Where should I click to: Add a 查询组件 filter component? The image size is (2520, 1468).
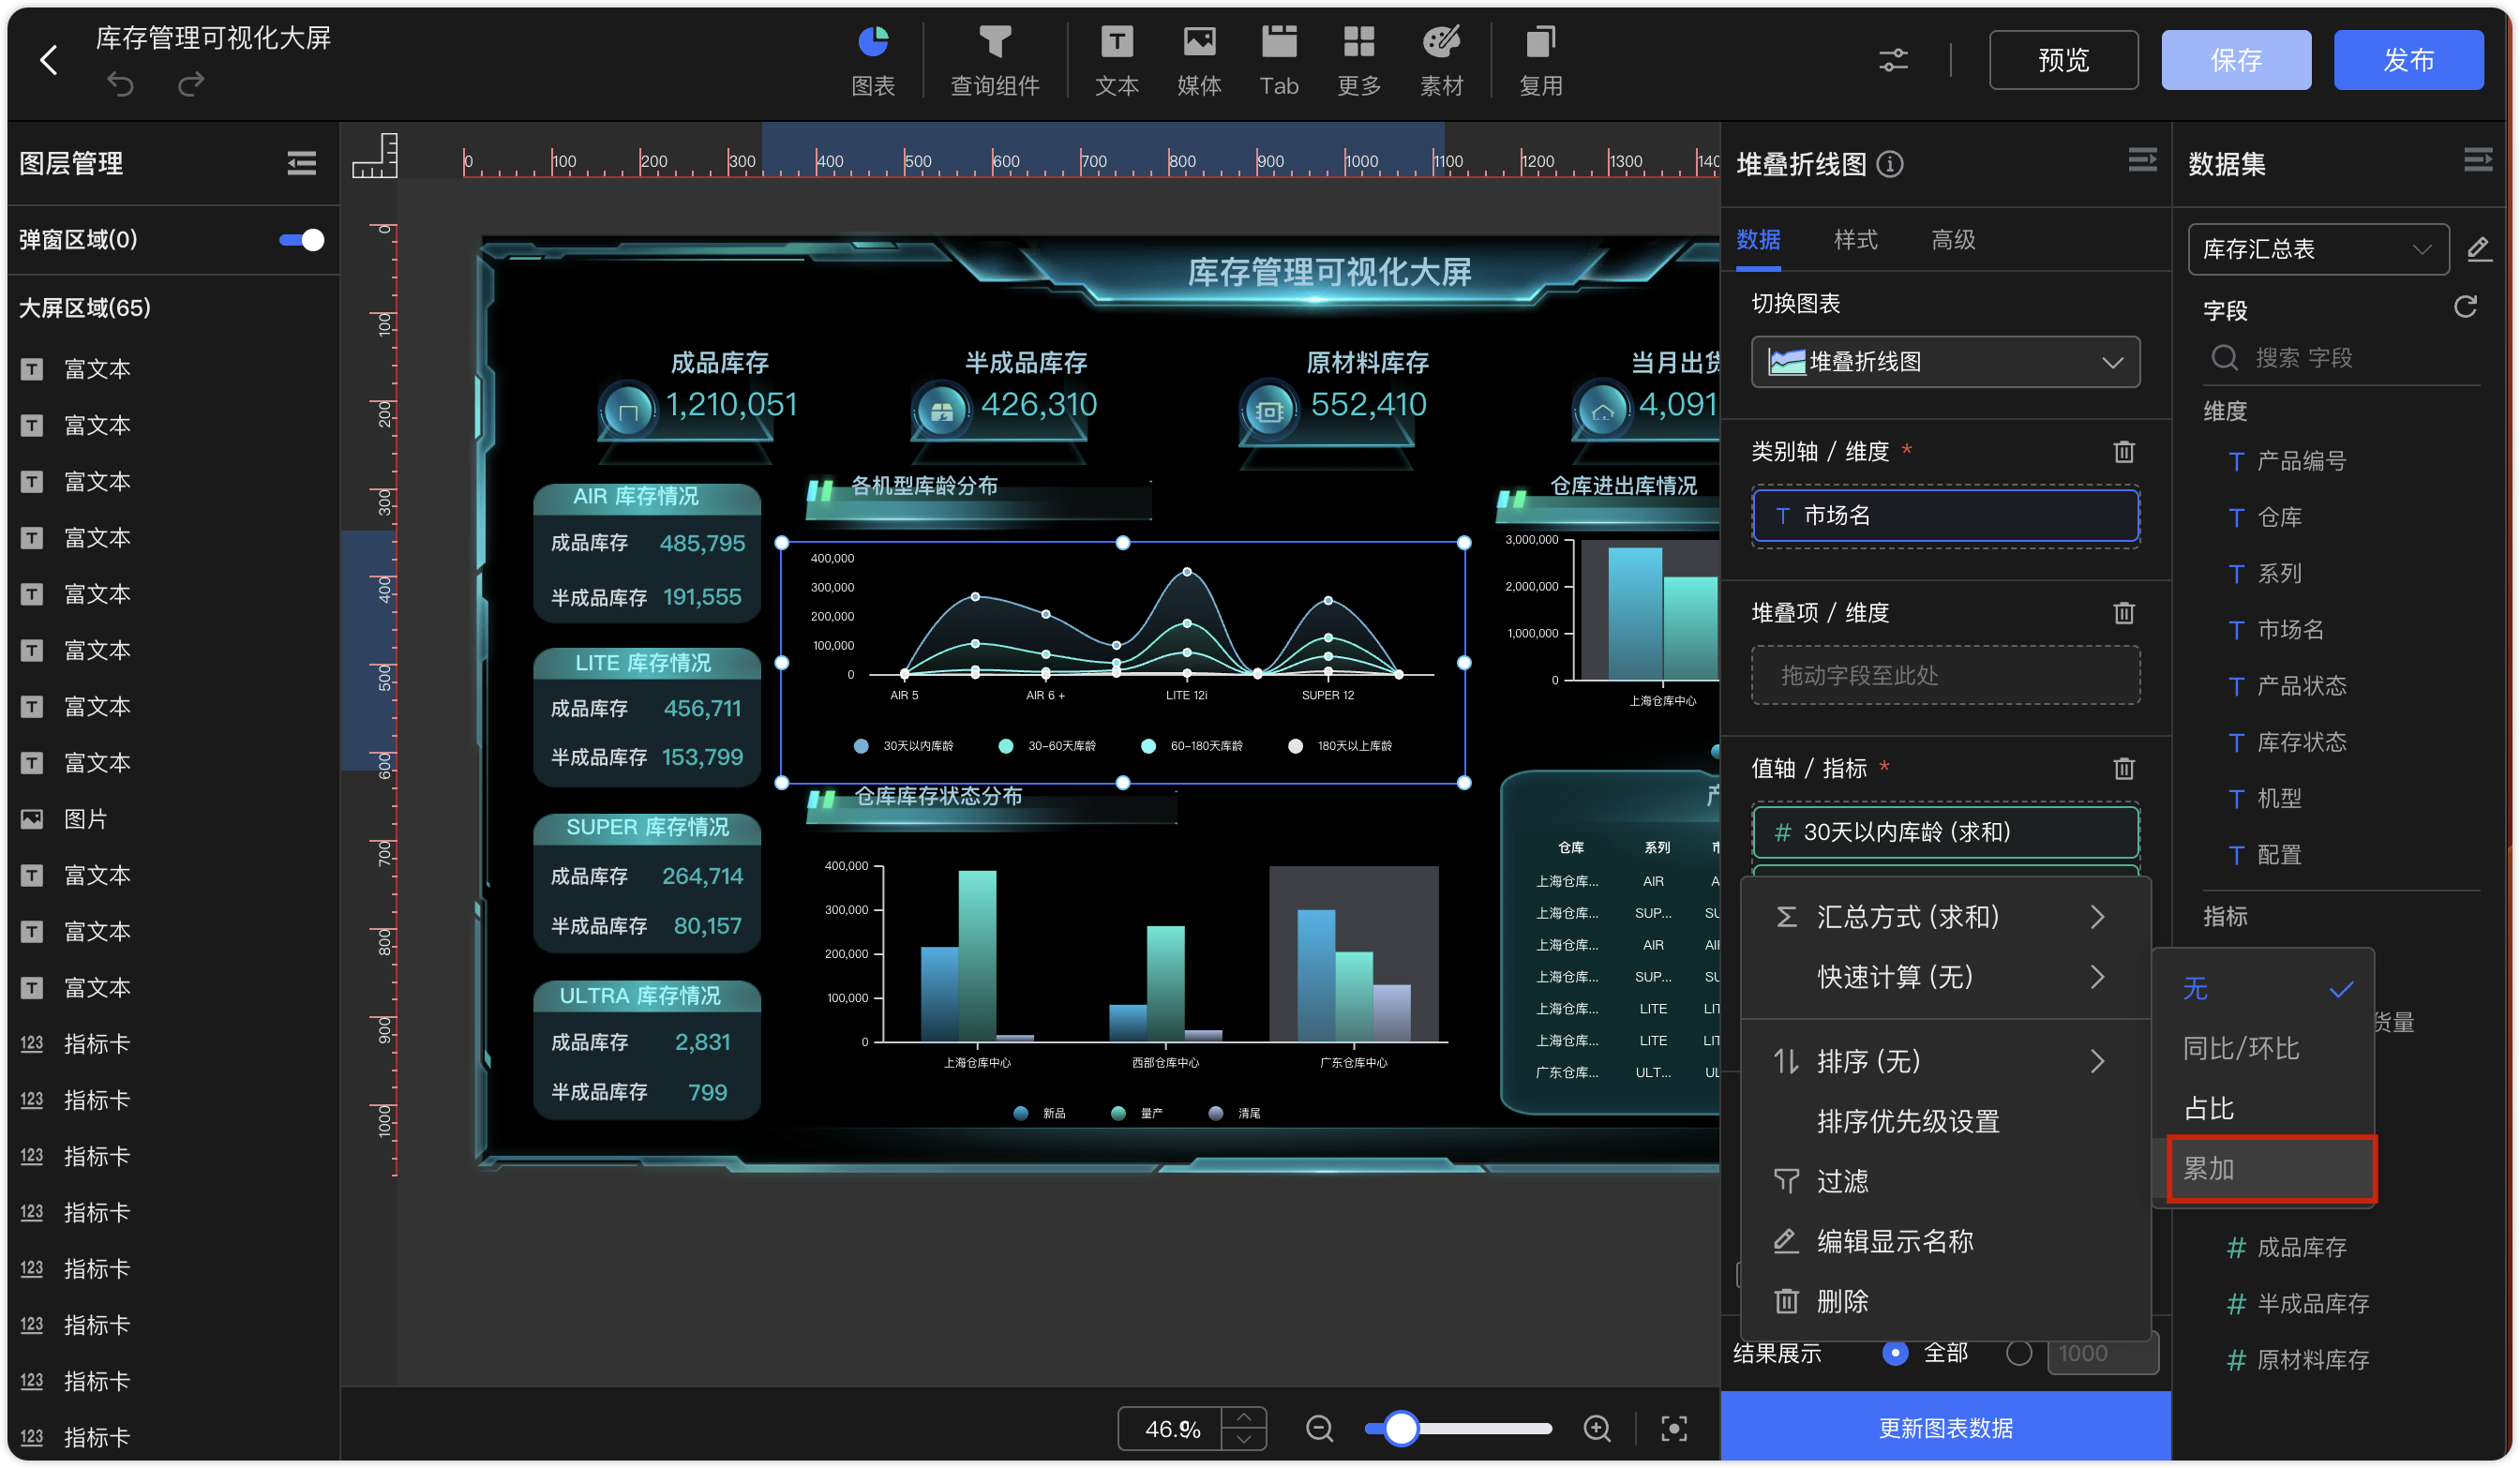[994, 60]
